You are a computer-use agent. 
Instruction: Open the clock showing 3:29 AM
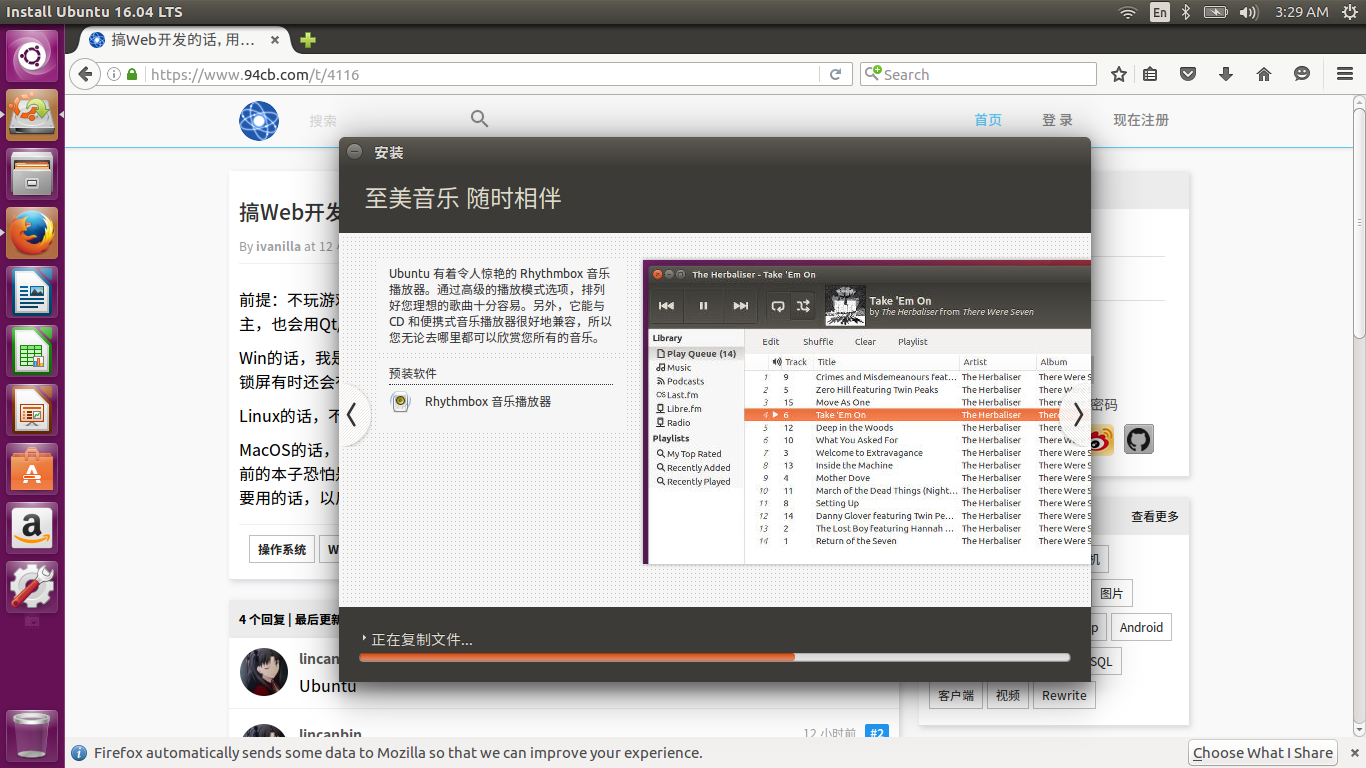(1301, 12)
